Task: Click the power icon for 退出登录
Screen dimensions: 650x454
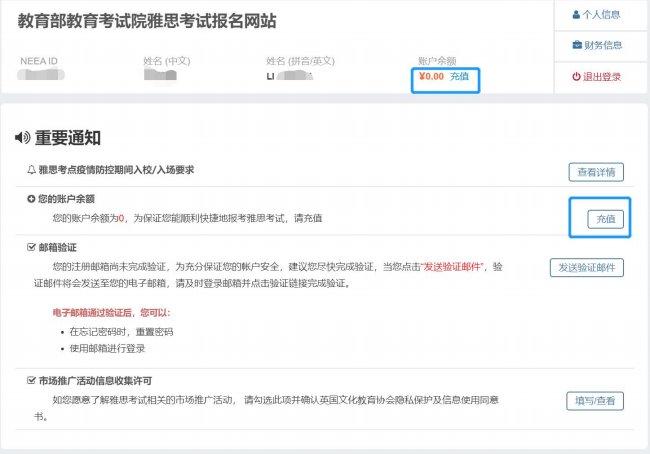Action: click(x=576, y=77)
